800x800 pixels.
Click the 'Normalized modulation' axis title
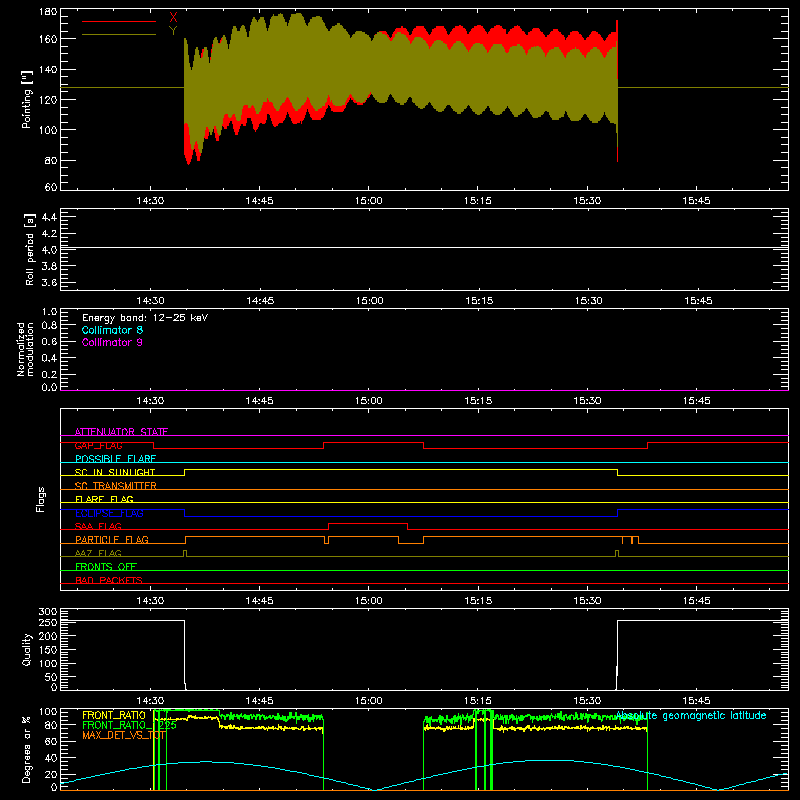click(x=25, y=349)
